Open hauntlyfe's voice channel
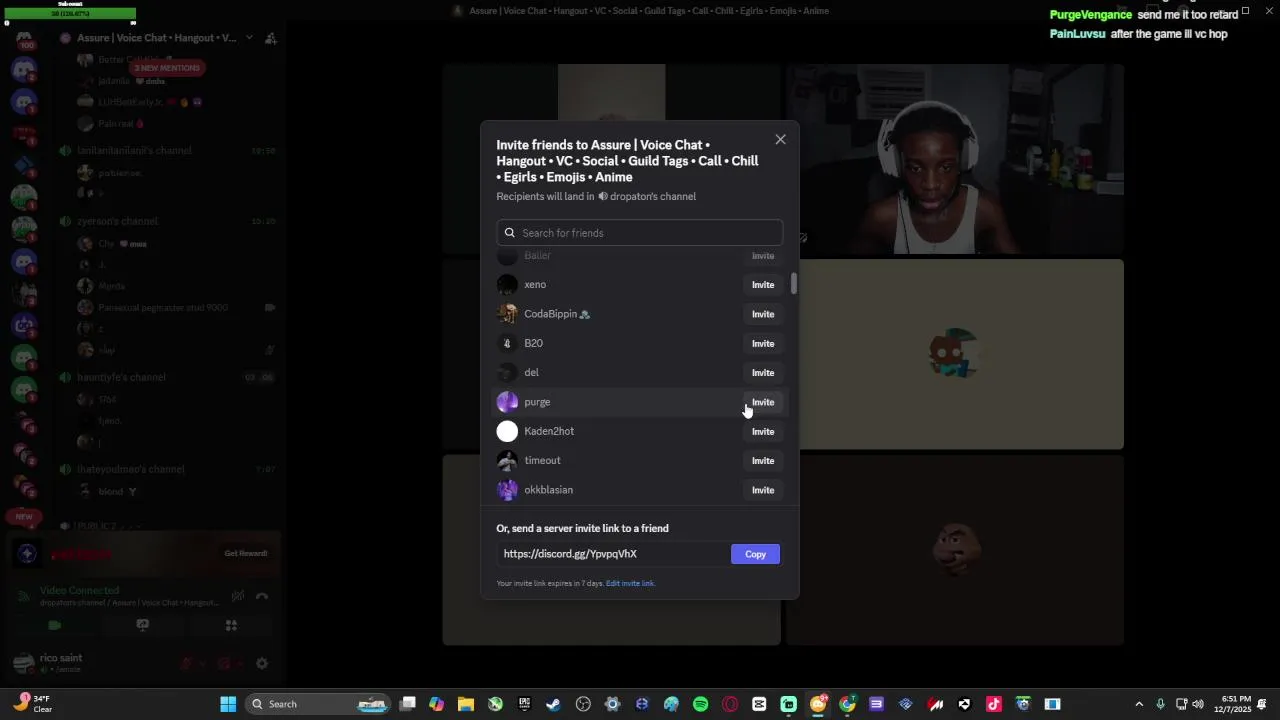 click(121, 378)
